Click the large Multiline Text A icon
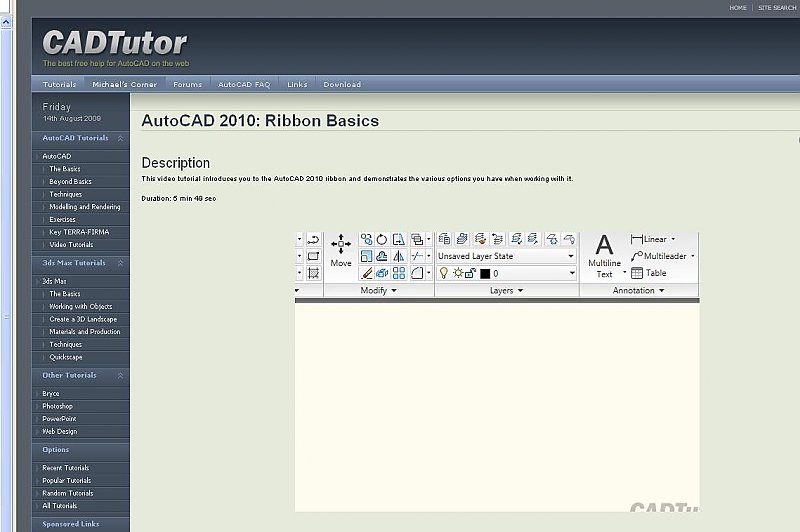The width and height of the screenshot is (800, 532). (x=605, y=245)
